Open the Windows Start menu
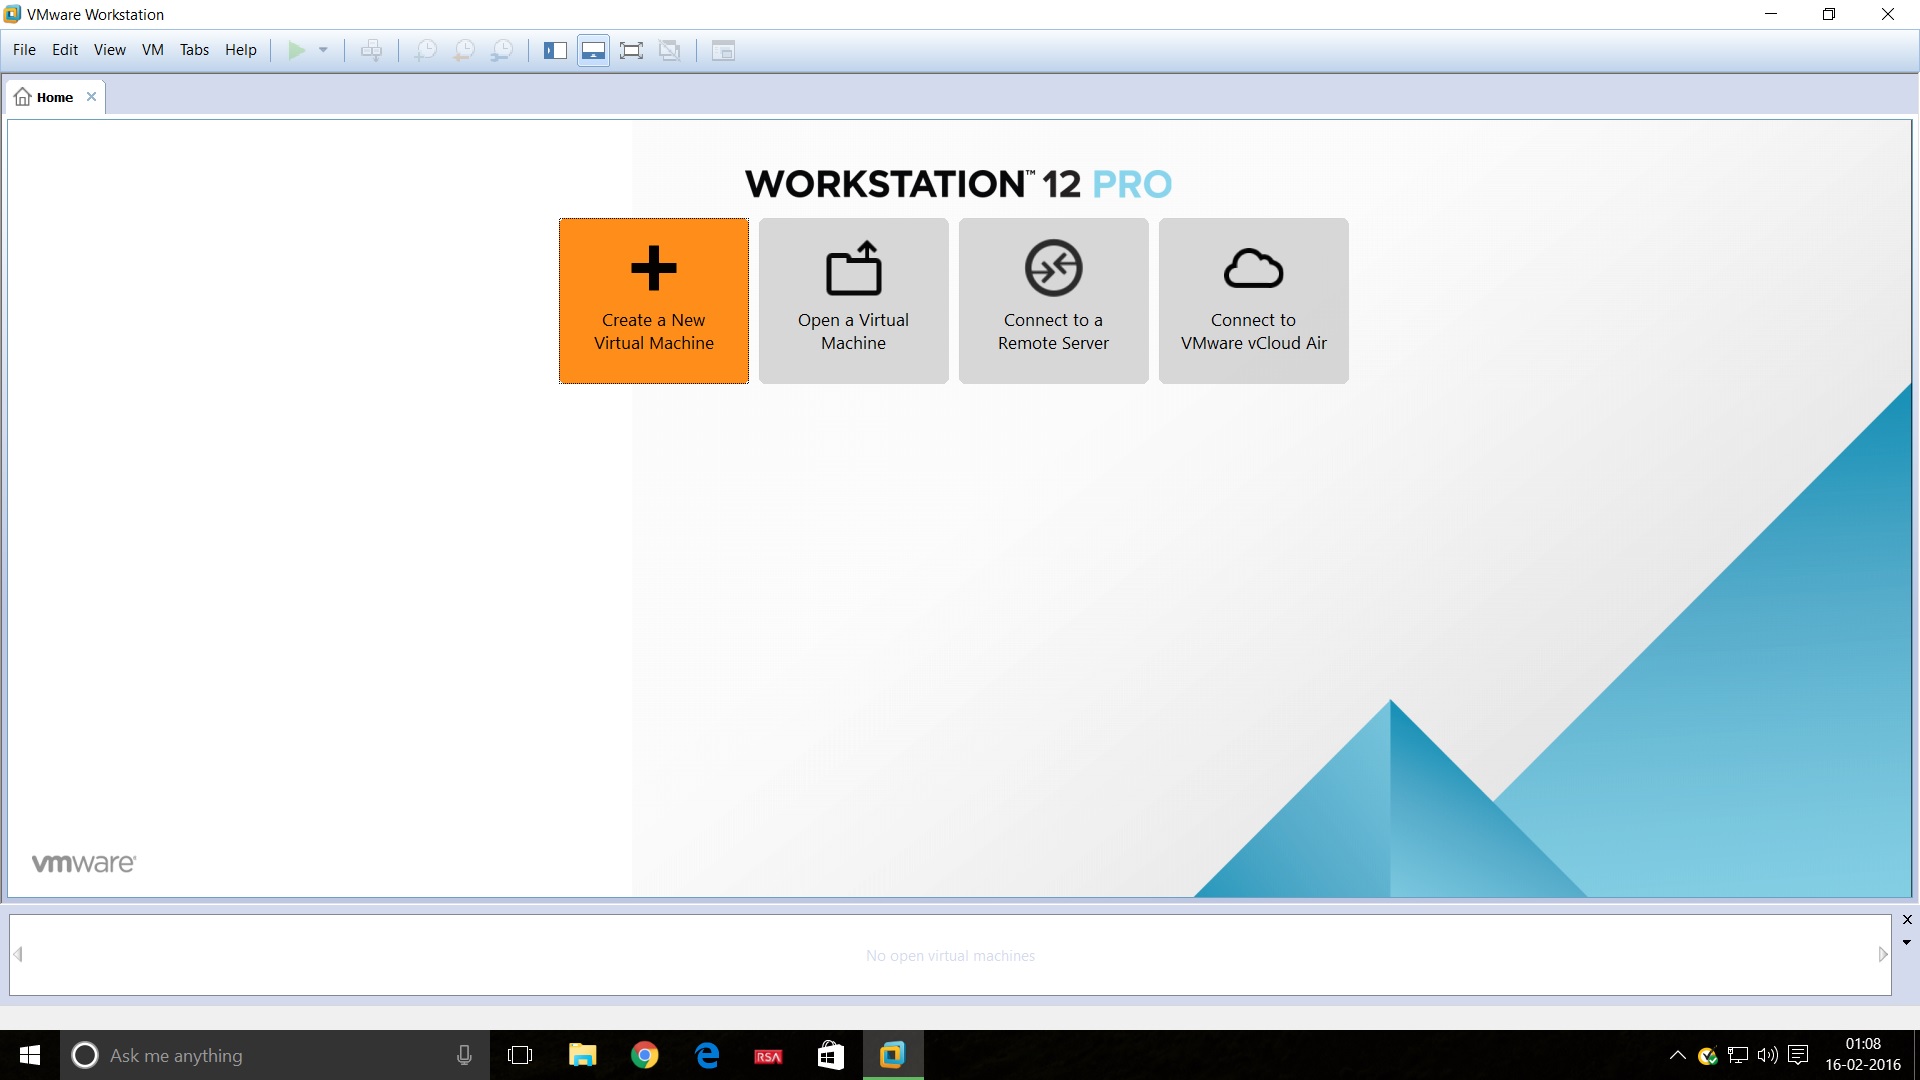1920x1080 pixels. coord(30,1055)
